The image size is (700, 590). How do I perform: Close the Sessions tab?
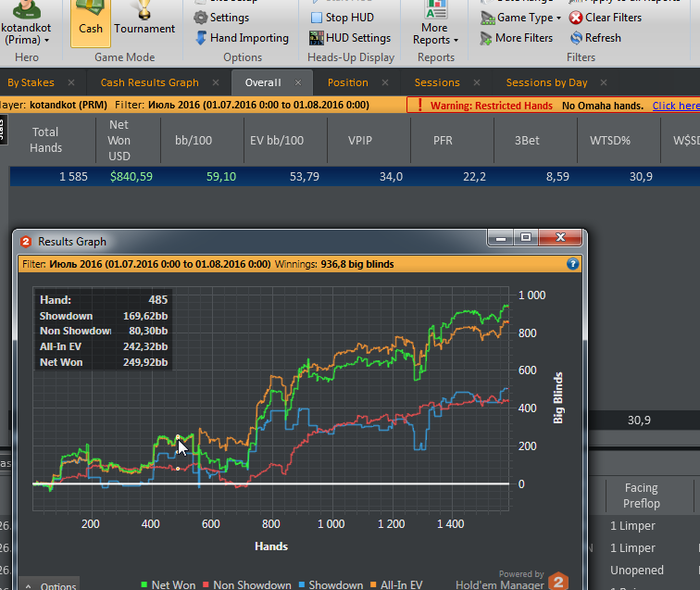coord(476,83)
